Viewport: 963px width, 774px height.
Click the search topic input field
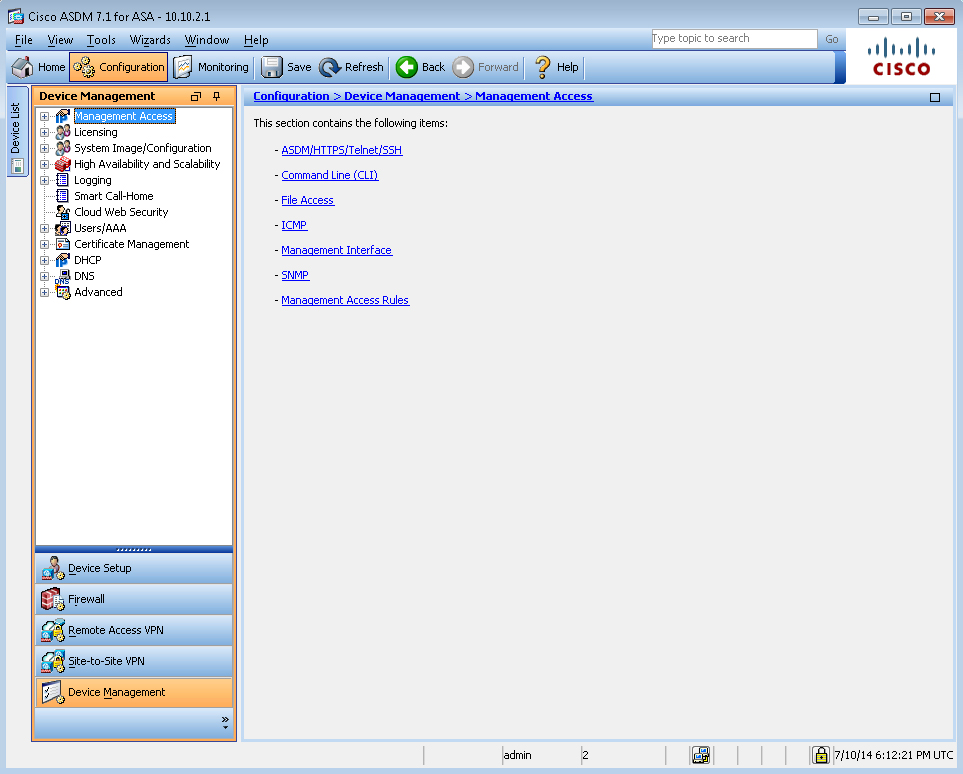733,39
